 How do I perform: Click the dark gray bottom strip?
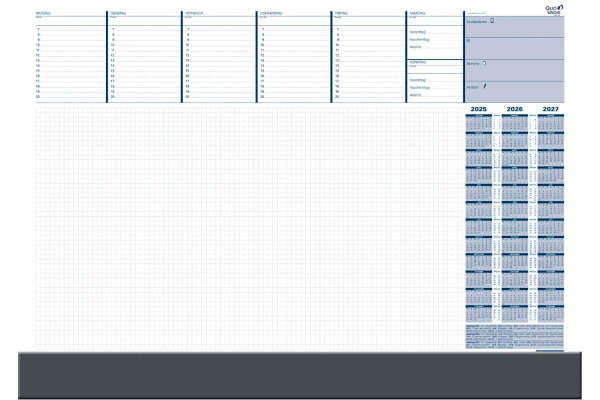pyautogui.click(x=300, y=375)
